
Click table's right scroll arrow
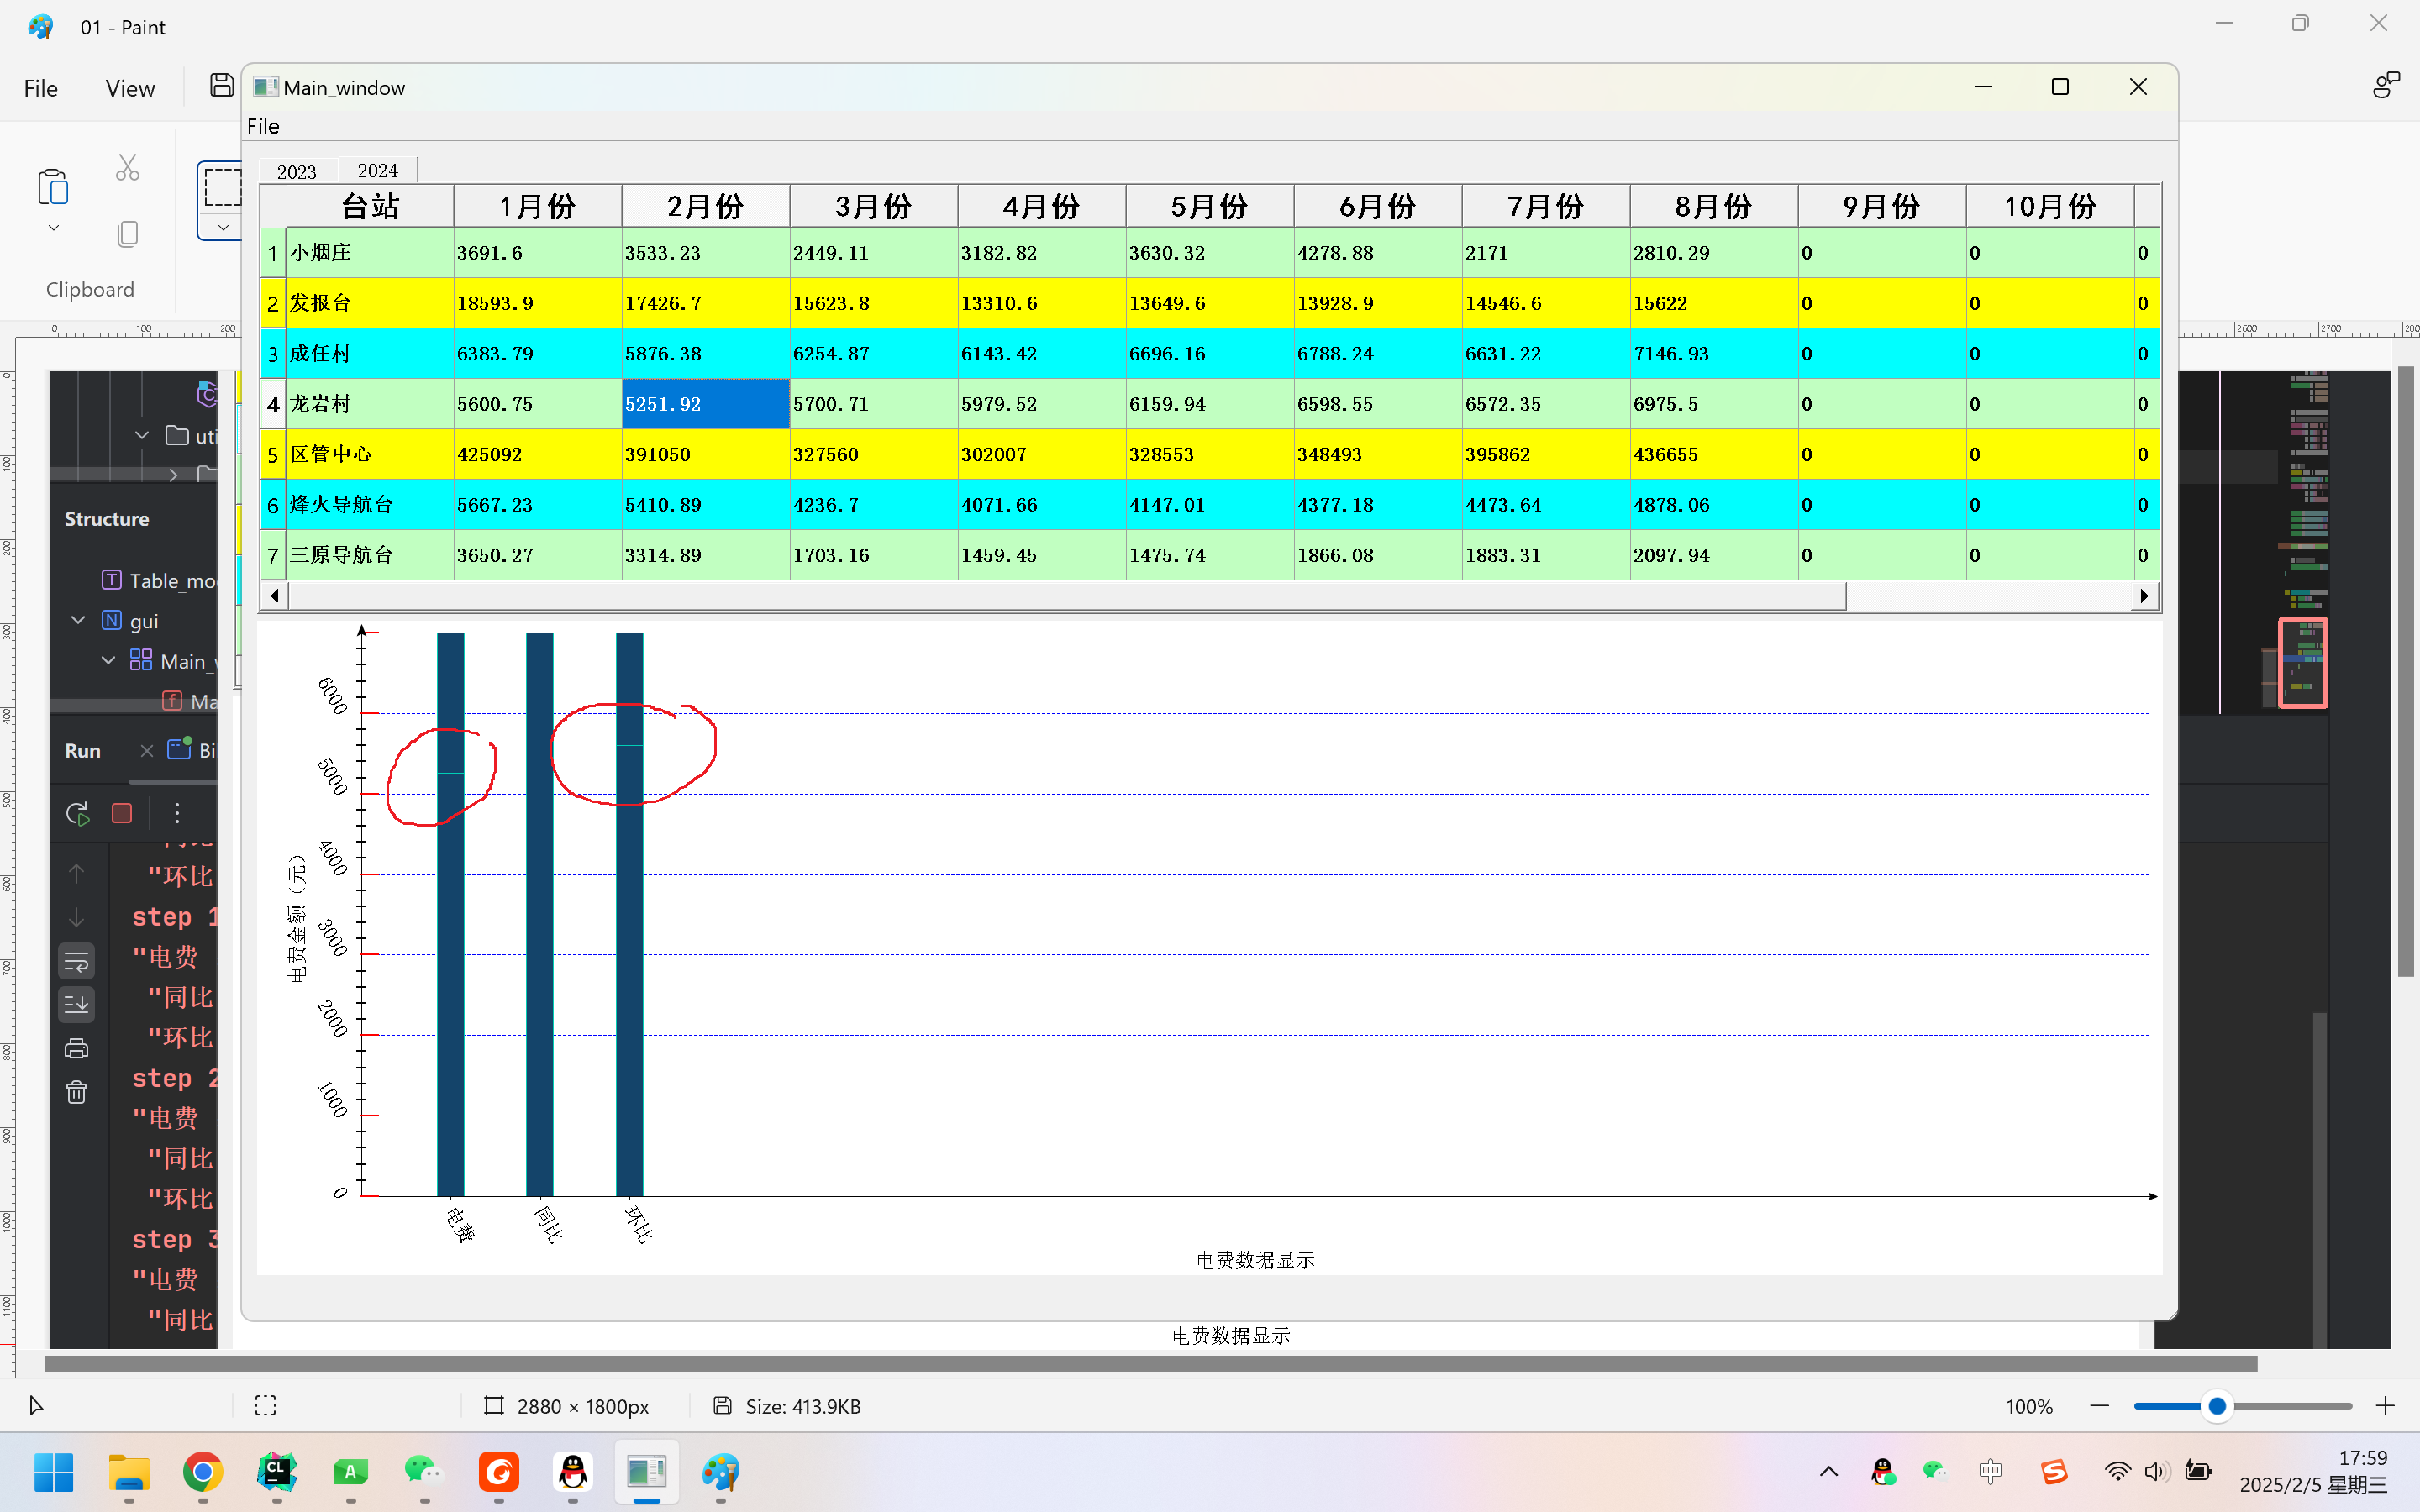click(x=2144, y=596)
